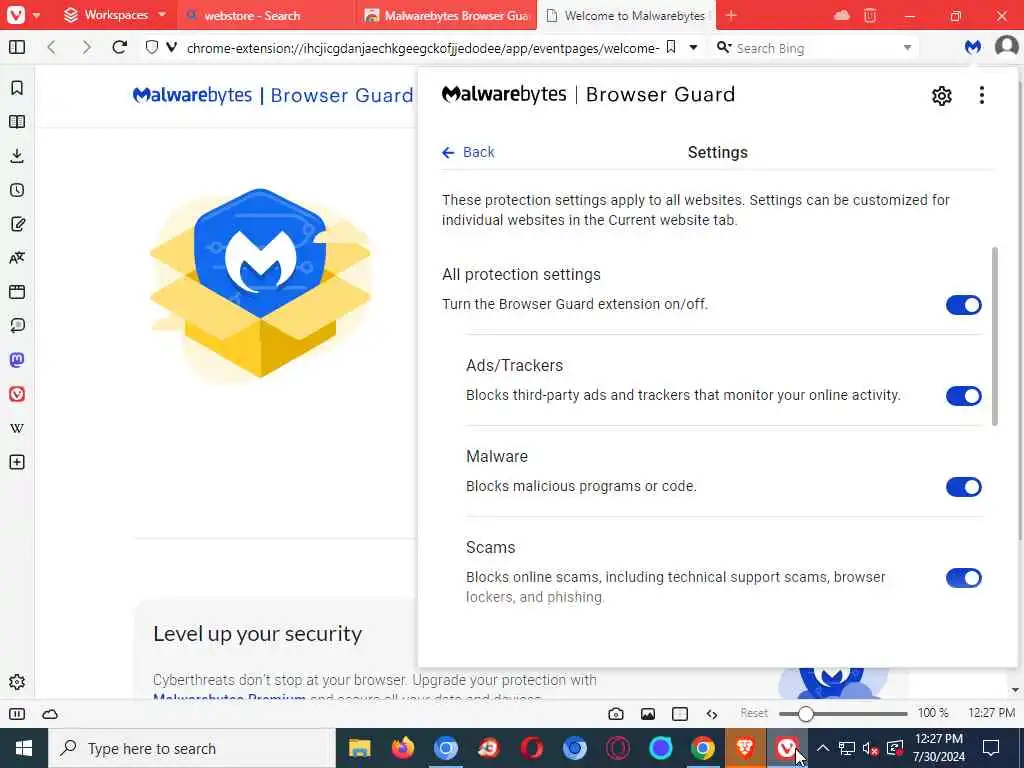Open the Mastodon web panel

[17, 360]
